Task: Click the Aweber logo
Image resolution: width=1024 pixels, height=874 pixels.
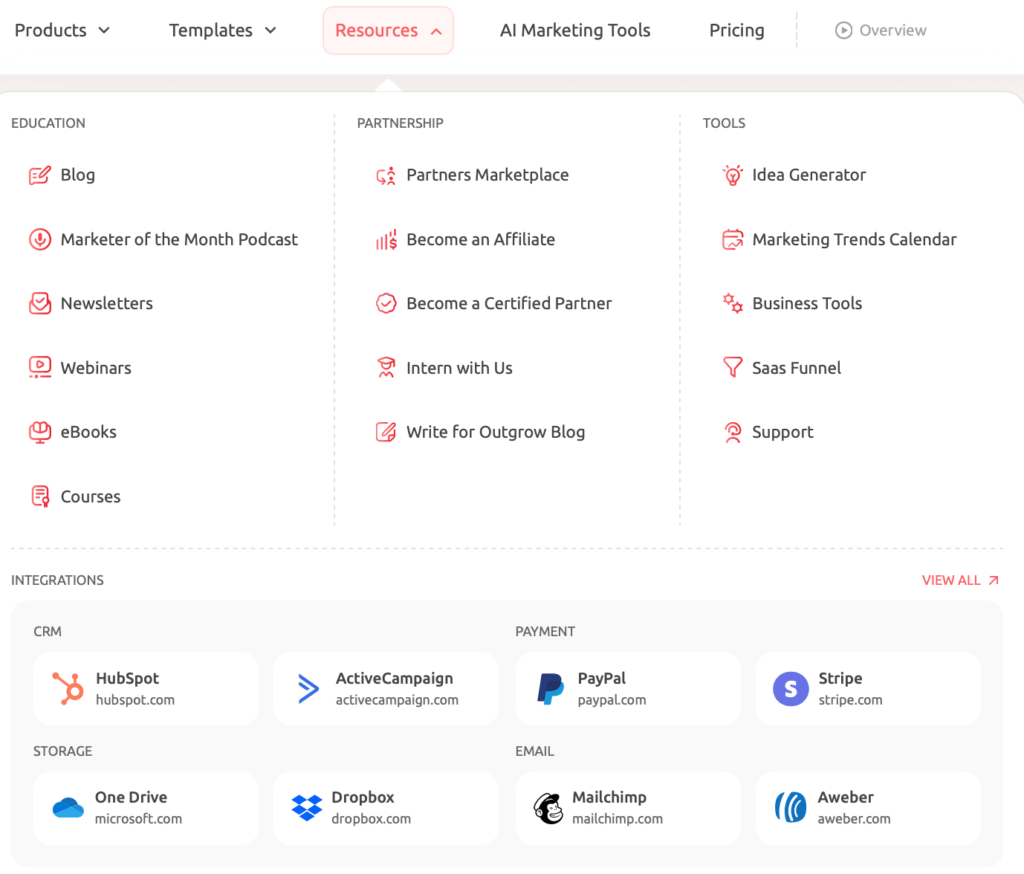Action: click(x=790, y=808)
